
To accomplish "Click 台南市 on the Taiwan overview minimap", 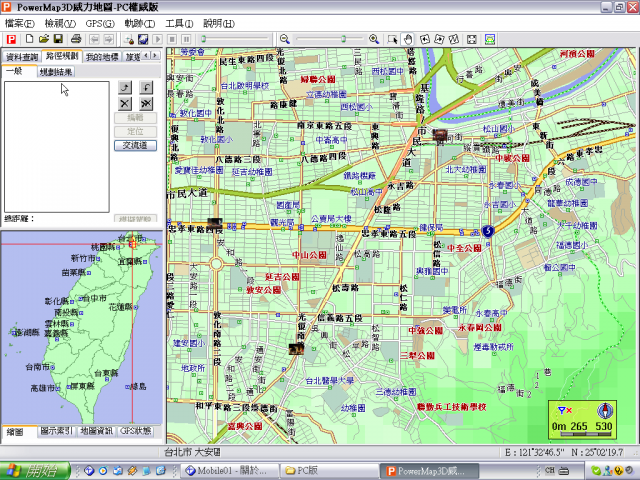I will pos(40,367).
